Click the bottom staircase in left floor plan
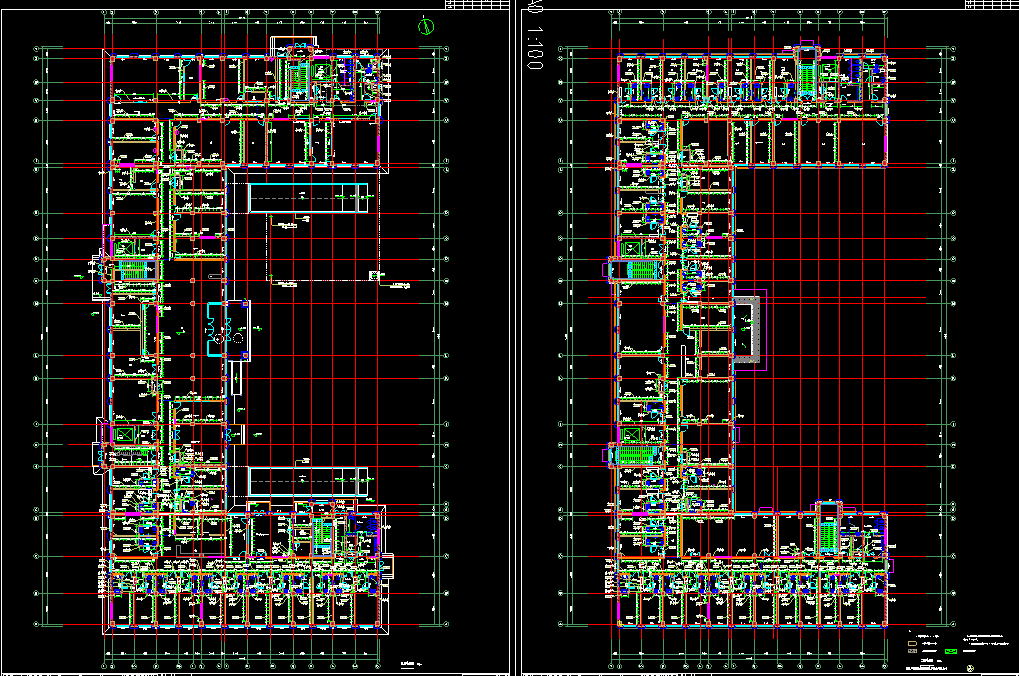Screen dimensions: 1019x676 321,535
